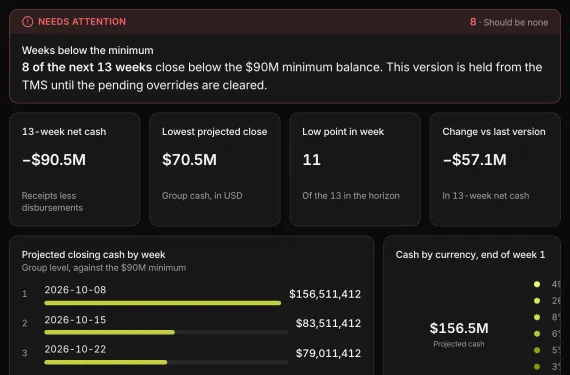This screenshot has width=570, height=375.
Task: Click 'Cash by currency, end of week 1' heading
Action: [470, 255]
